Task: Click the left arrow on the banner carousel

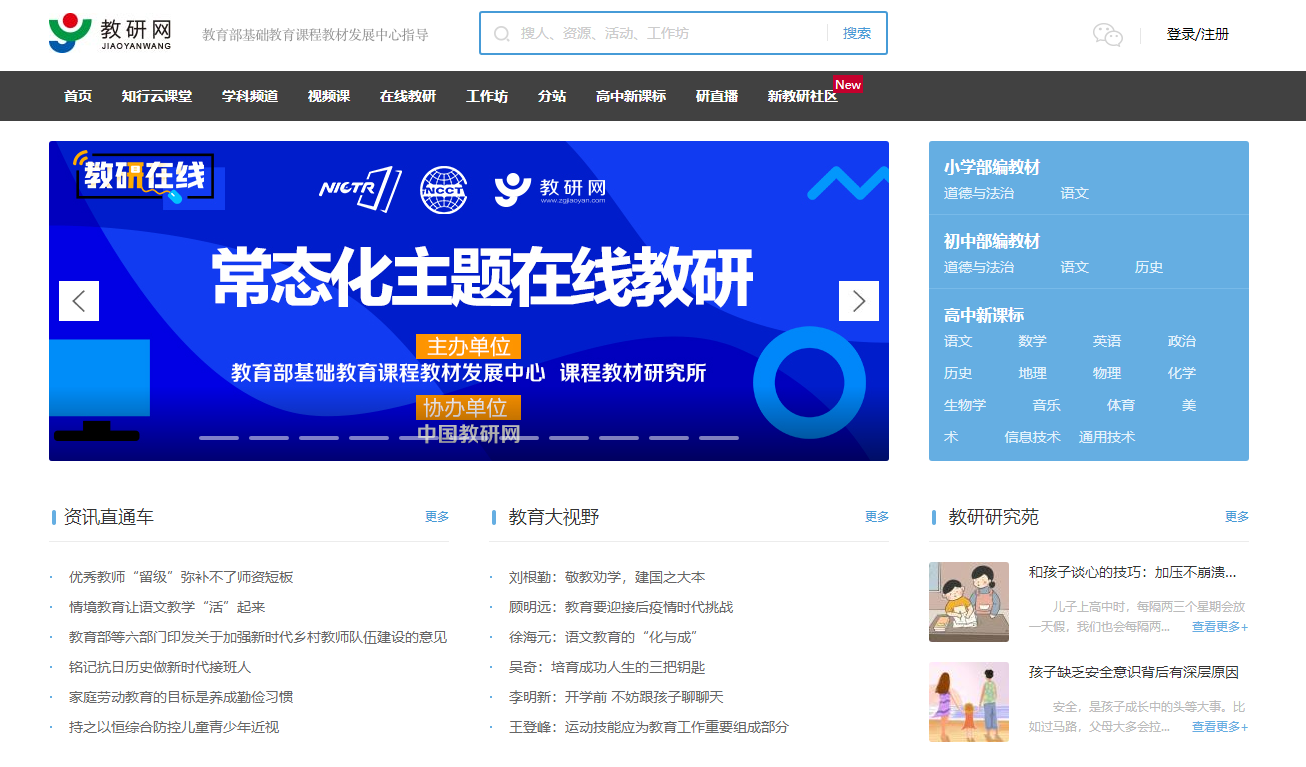Action: pyautogui.click(x=78, y=301)
